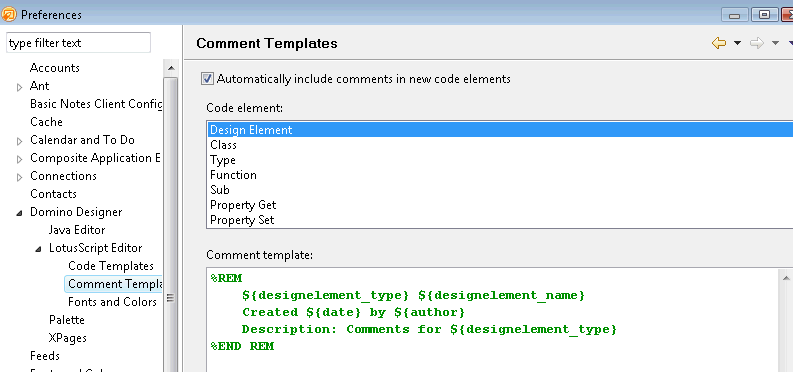Open XPages preferences
793x372 pixels.
pyautogui.click(x=67, y=338)
